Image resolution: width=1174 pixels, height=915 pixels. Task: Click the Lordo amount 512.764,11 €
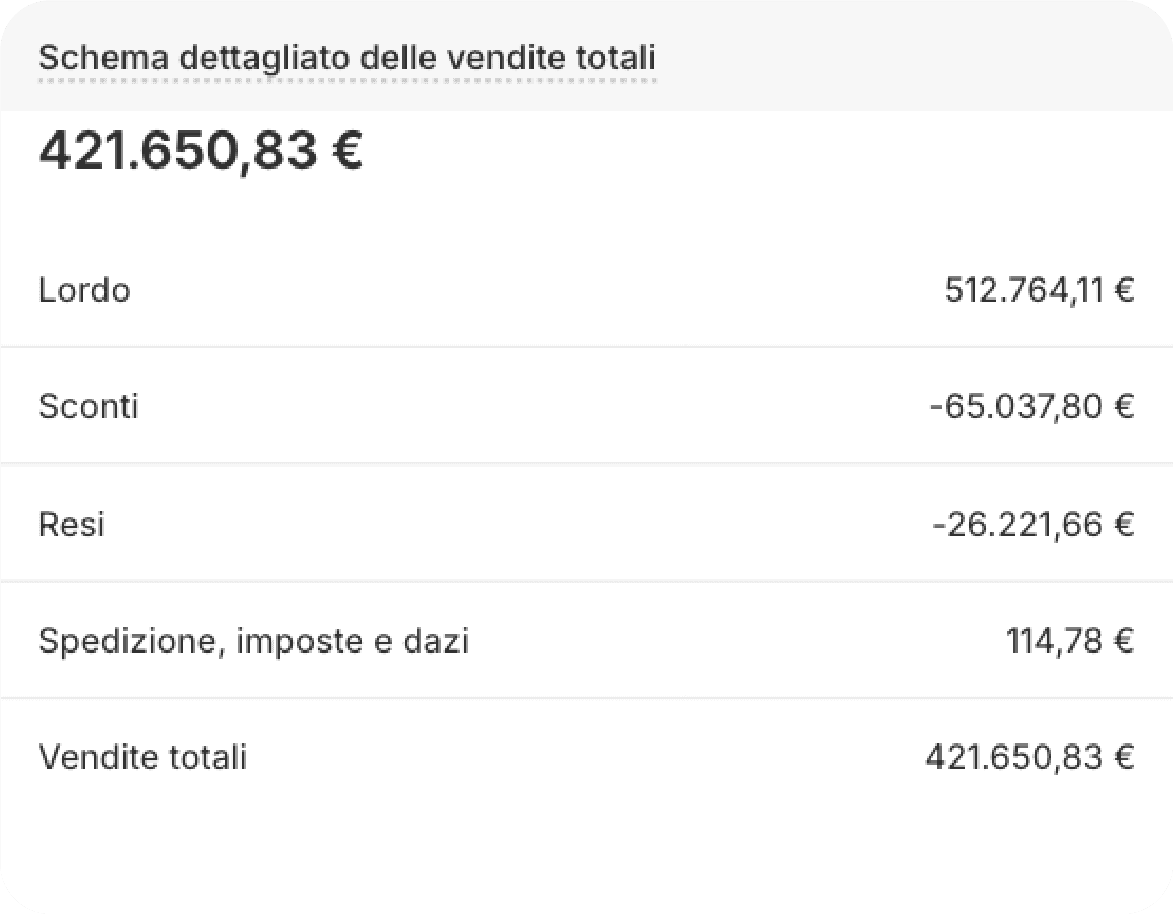(x=1039, y=290)
